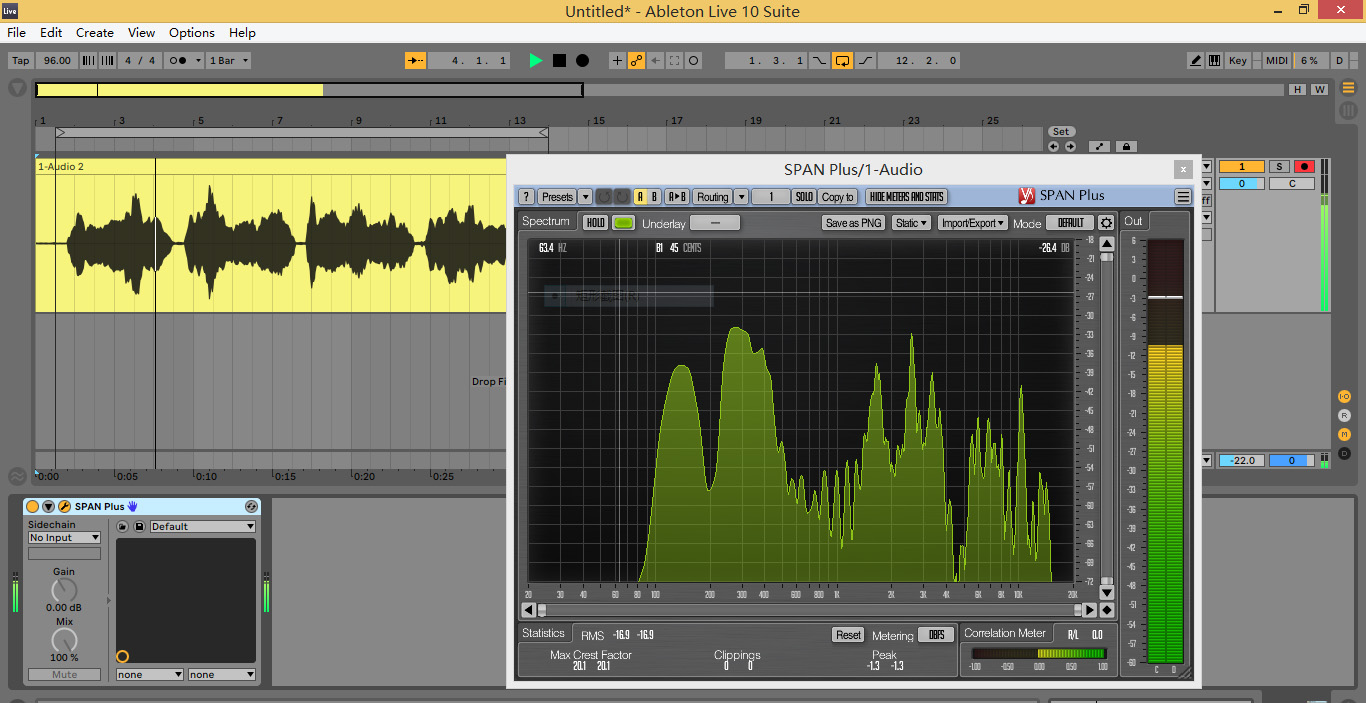Open the Import/Export dropdown
The height and width of the screenshot is (703, 1366).
pos(973,223)
